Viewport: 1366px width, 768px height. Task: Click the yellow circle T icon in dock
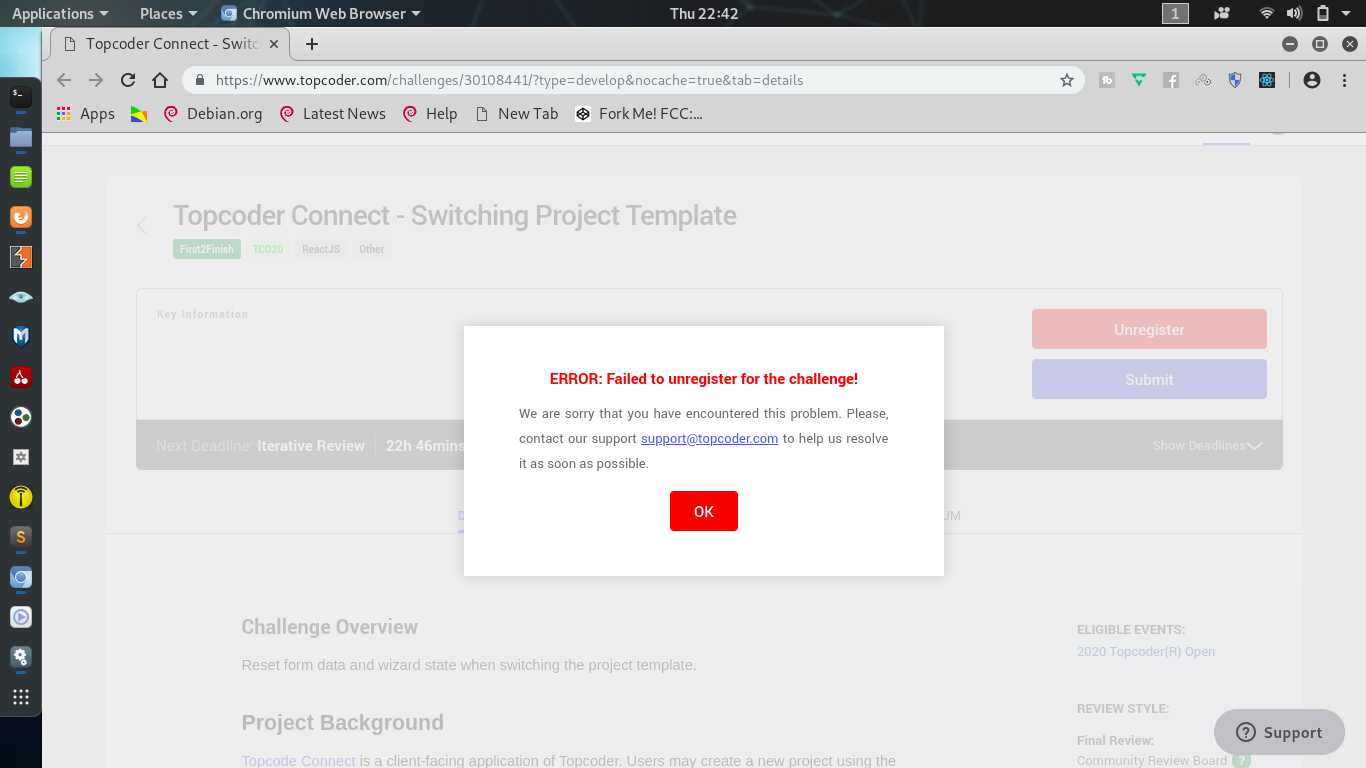point(21,497)
